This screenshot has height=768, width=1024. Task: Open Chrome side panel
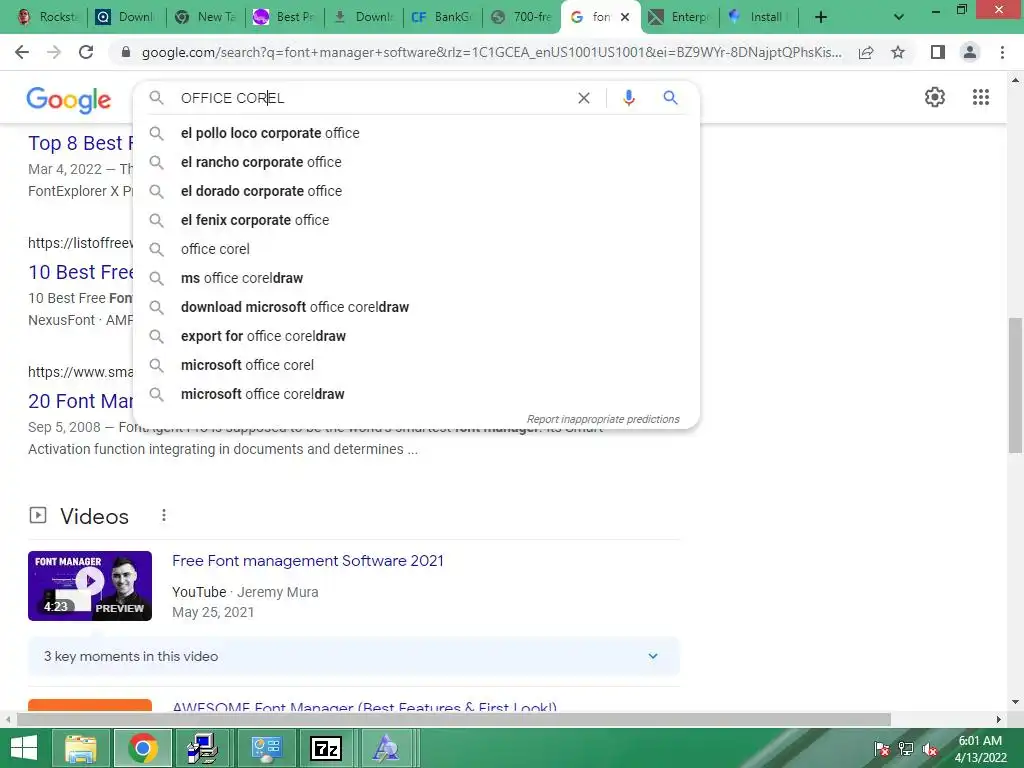click(938, 52)
